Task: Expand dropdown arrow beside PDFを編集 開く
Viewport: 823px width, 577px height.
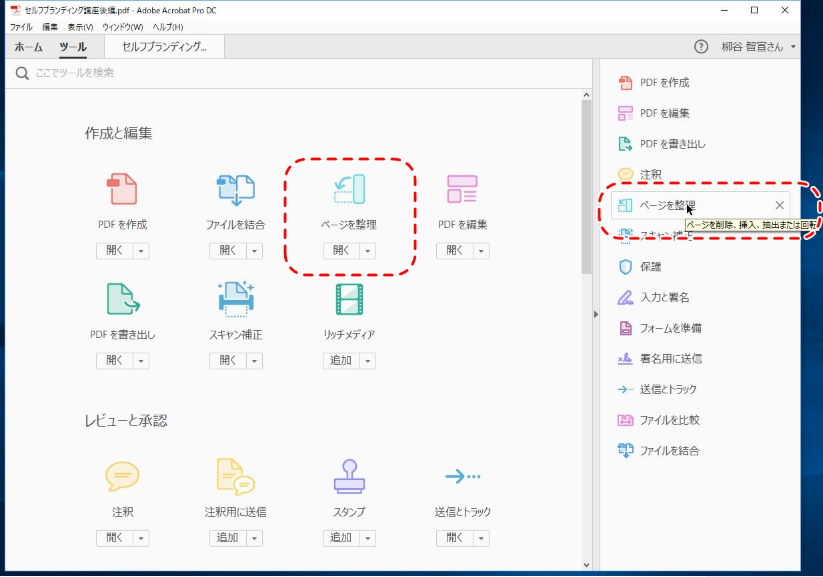Action: tap(481, 251)
